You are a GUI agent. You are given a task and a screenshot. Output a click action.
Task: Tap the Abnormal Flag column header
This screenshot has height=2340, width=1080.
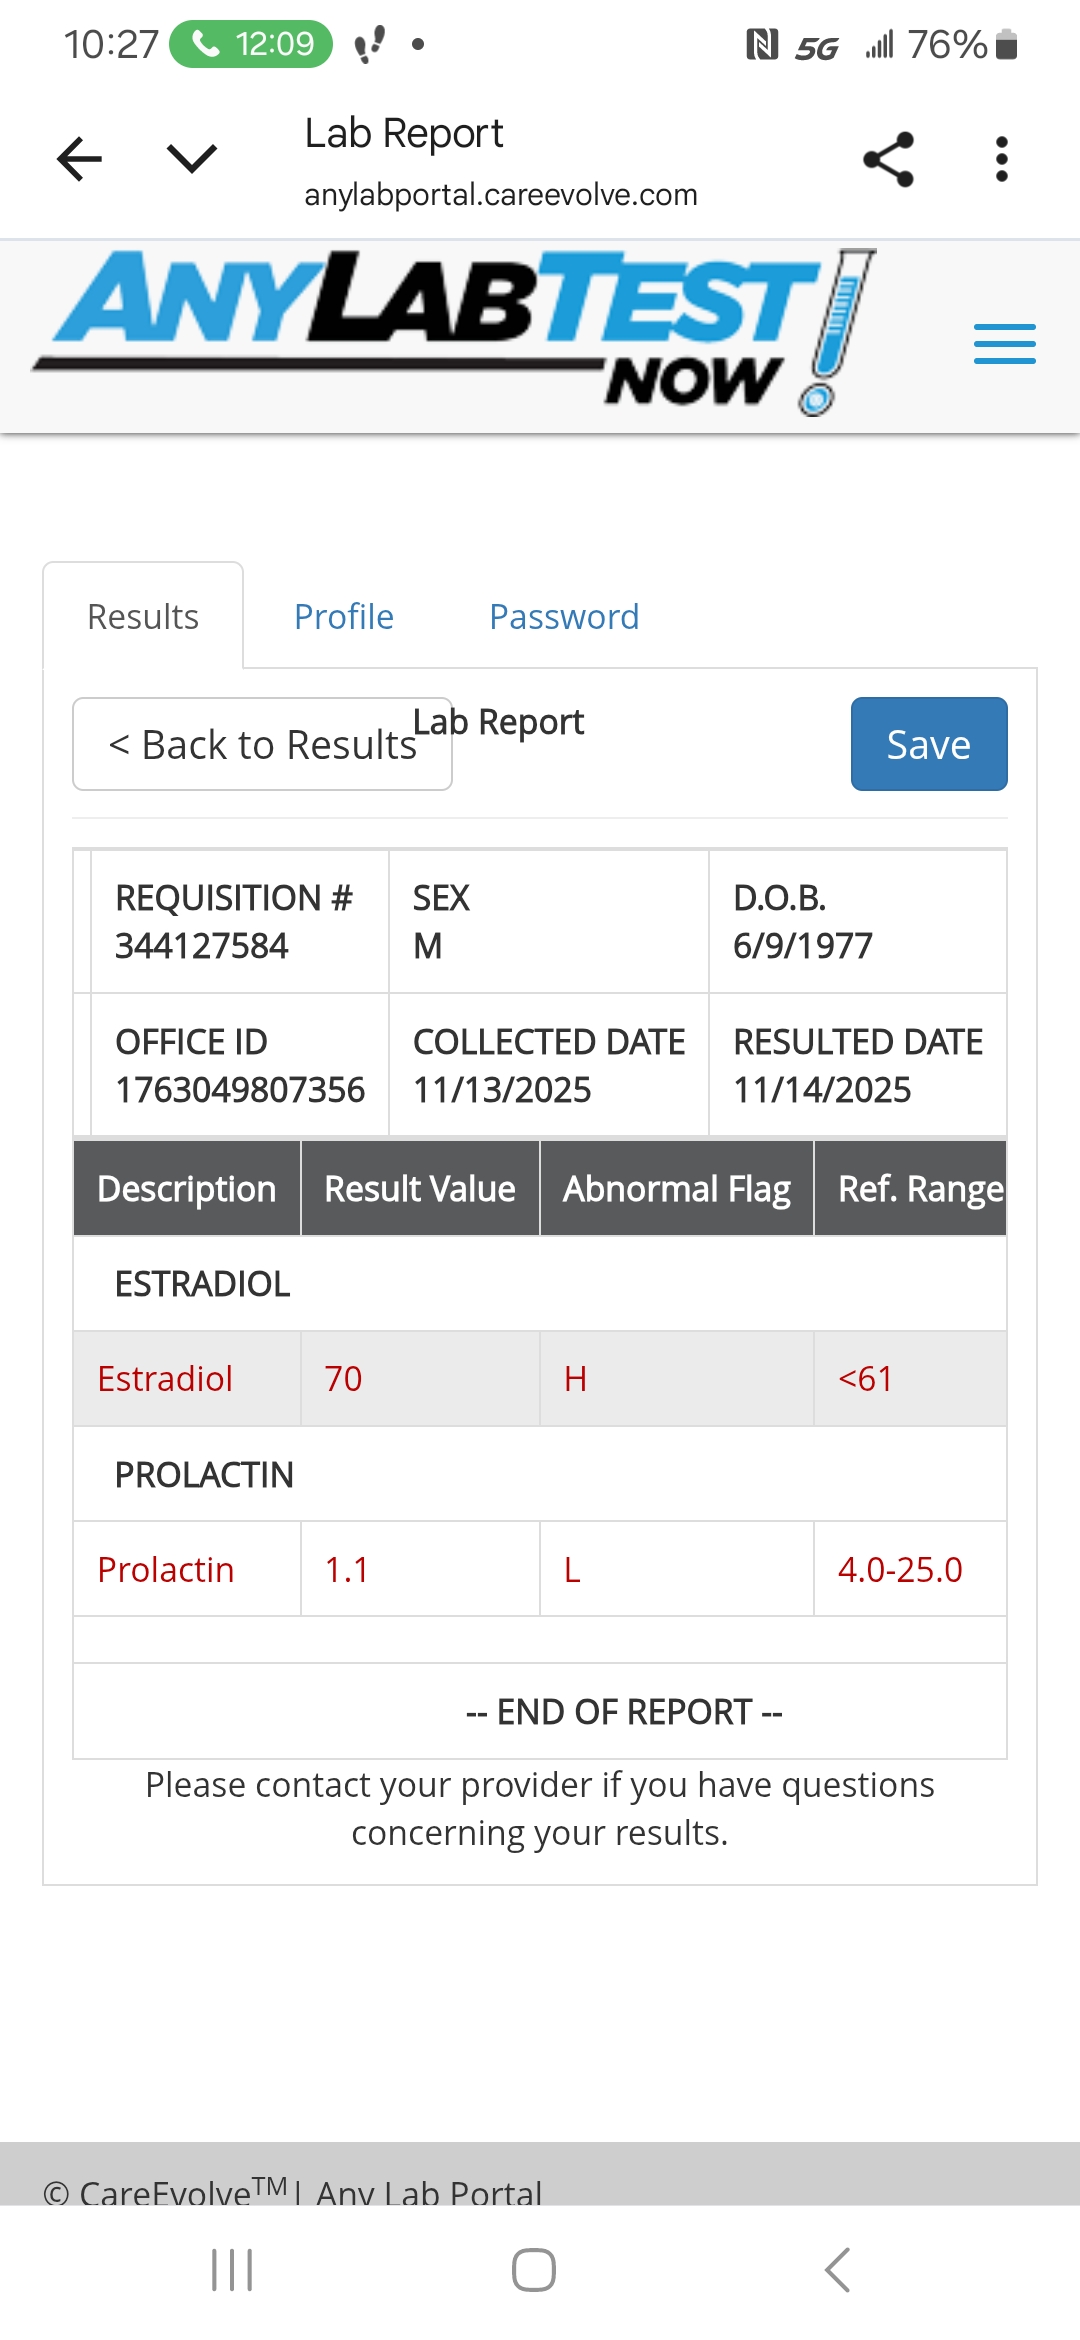677,1189
